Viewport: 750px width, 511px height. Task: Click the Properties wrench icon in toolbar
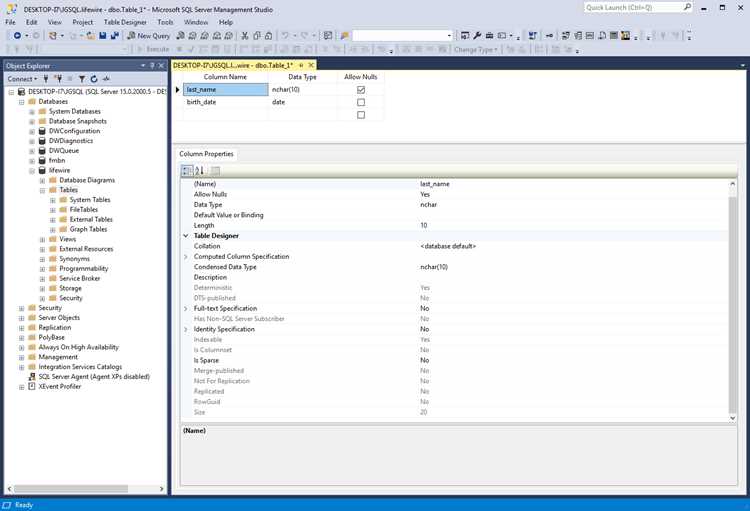pyautogui.click(x=477, y=35)
